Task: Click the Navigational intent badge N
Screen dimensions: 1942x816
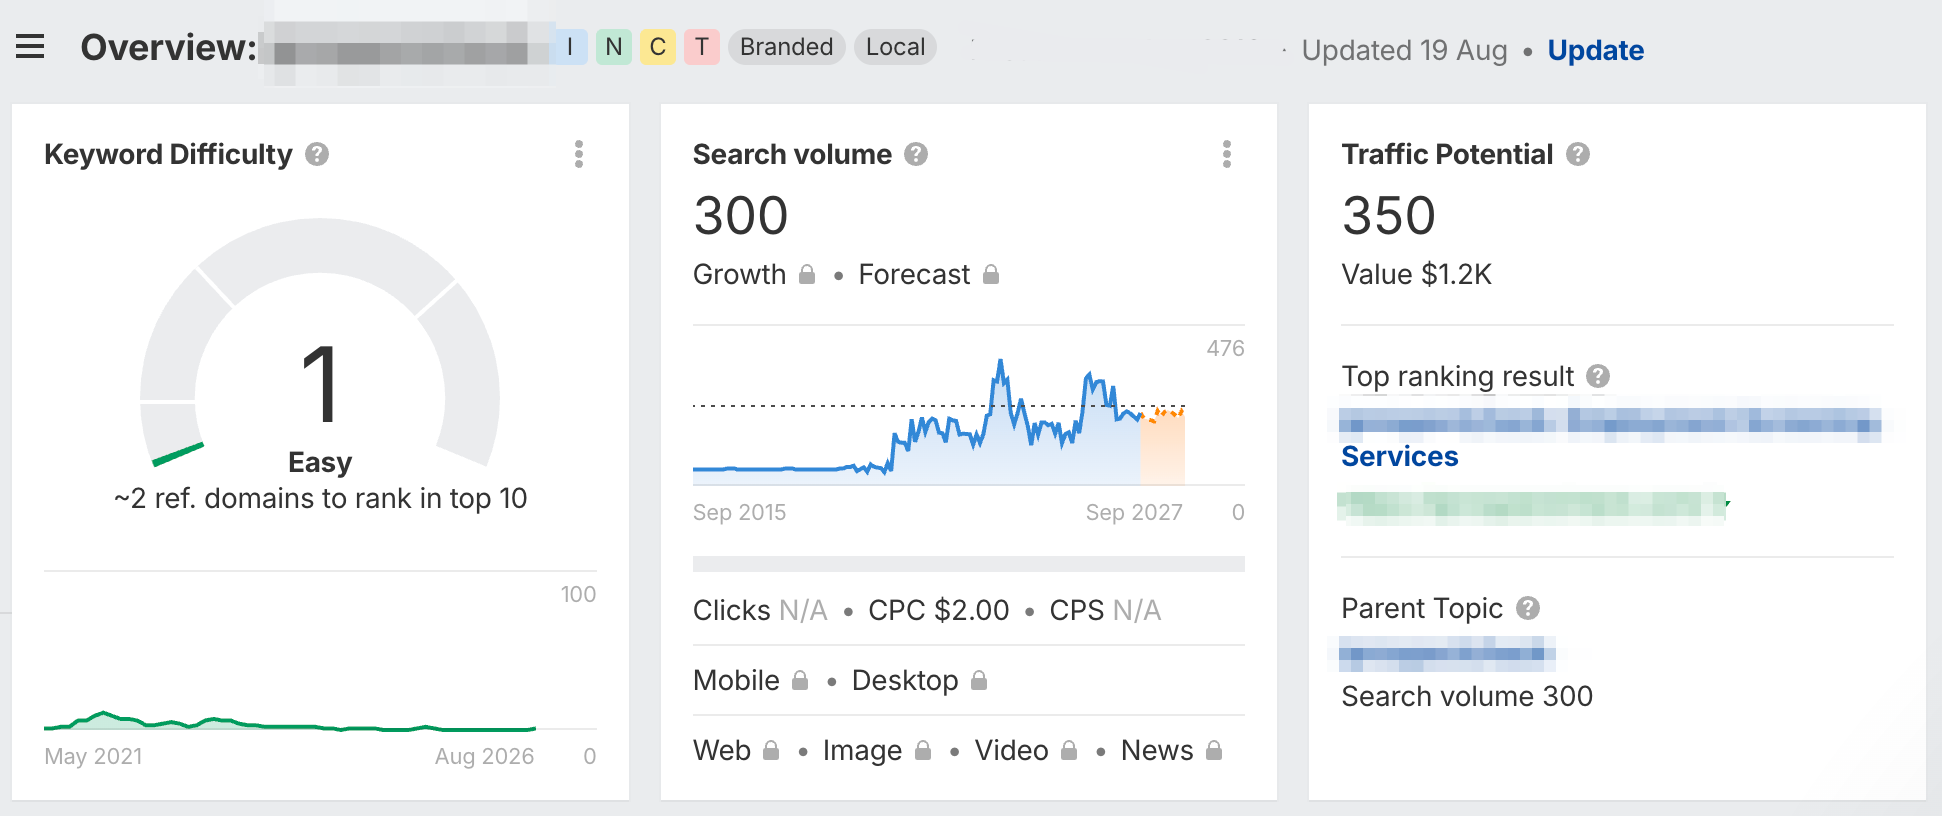Action: click(614, 47)
